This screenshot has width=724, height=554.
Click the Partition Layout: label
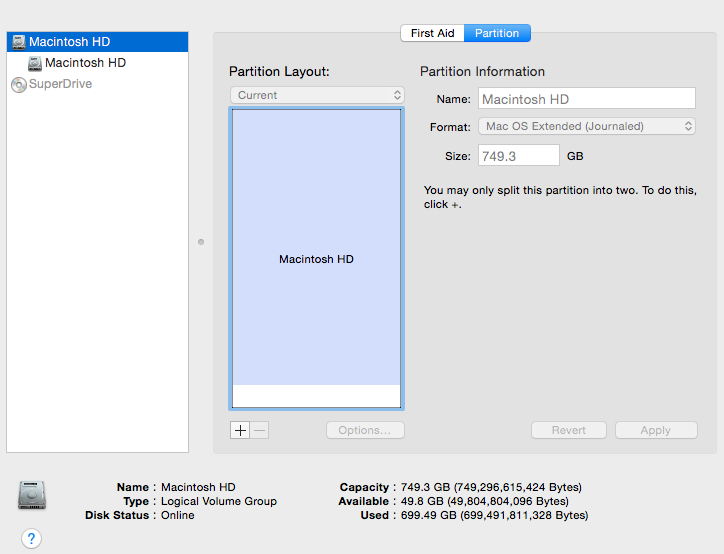279,72
